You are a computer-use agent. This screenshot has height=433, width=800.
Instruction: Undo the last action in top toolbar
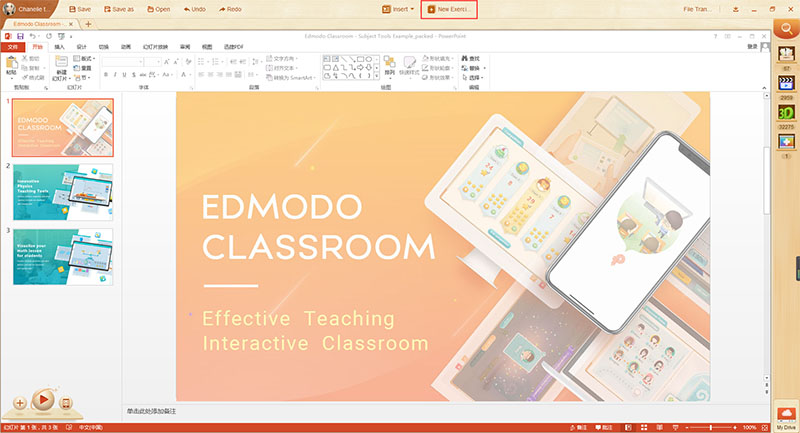point(194,9)
